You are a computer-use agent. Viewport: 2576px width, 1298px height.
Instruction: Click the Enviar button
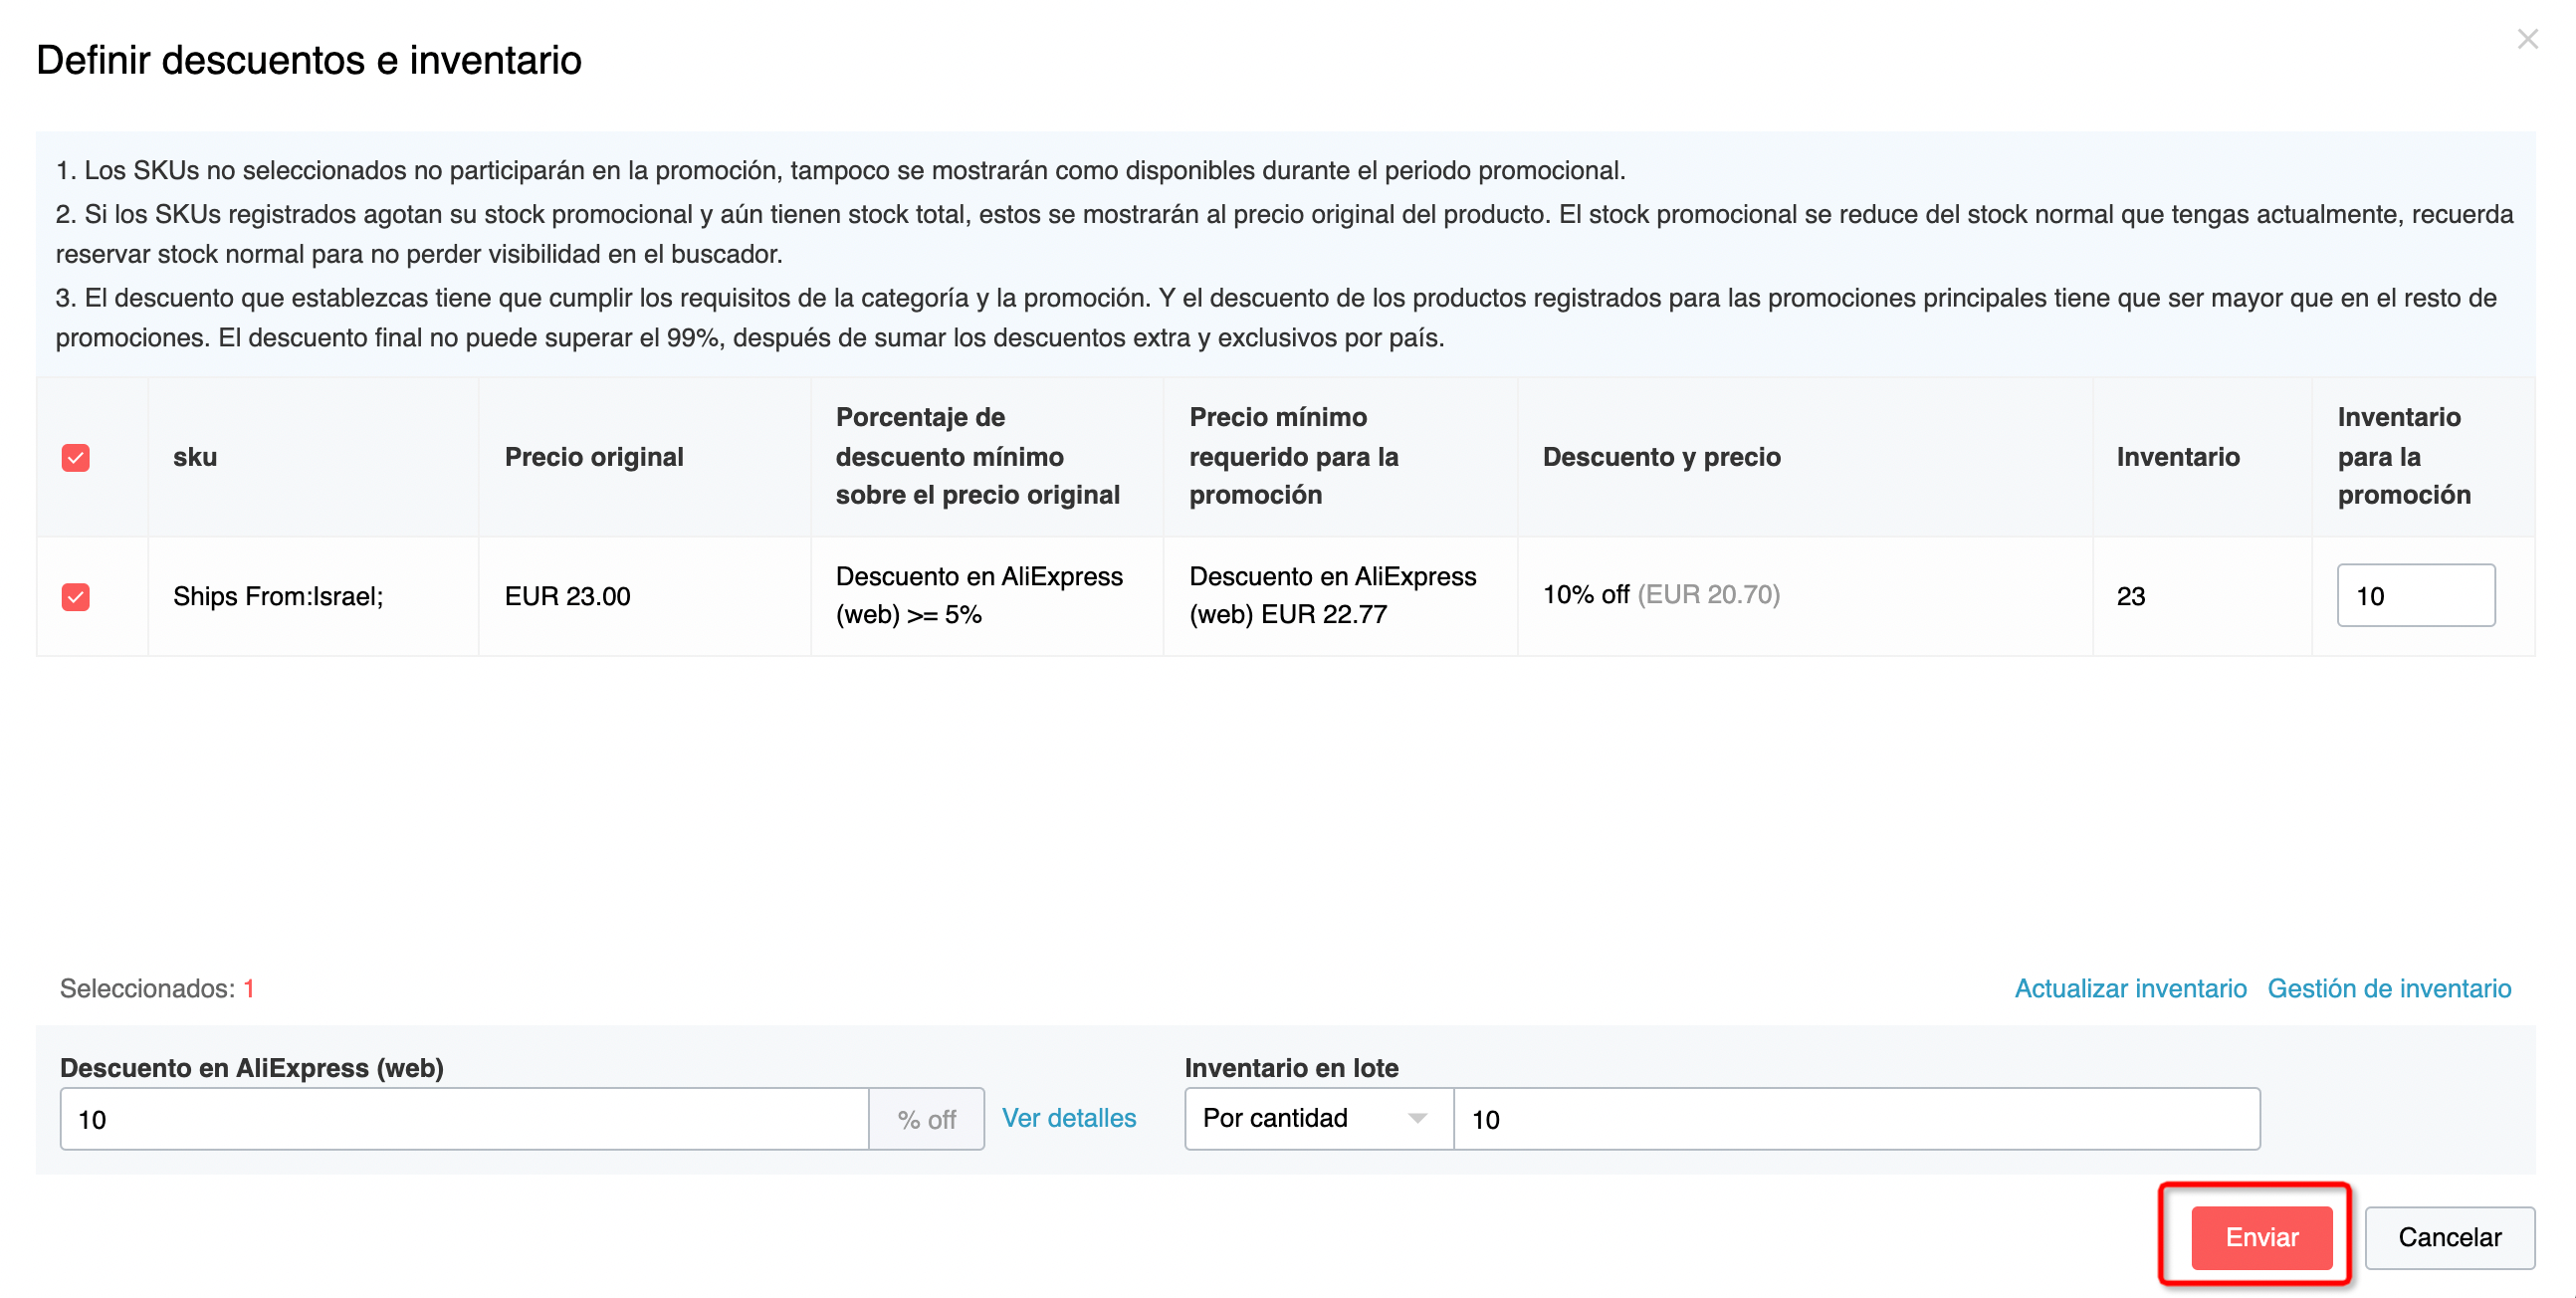[x=2260, y=1237]
